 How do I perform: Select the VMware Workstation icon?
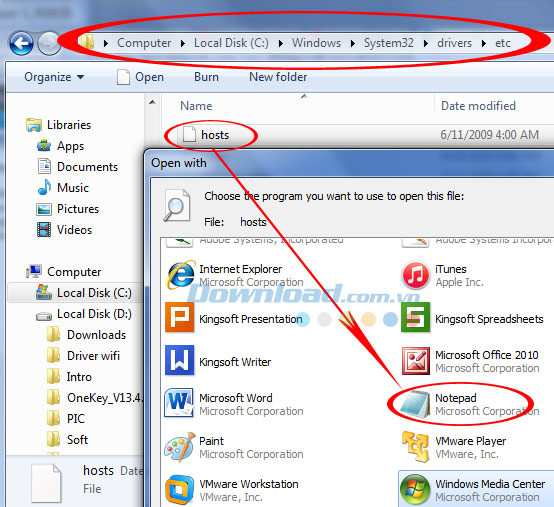(x=179, y=490)
